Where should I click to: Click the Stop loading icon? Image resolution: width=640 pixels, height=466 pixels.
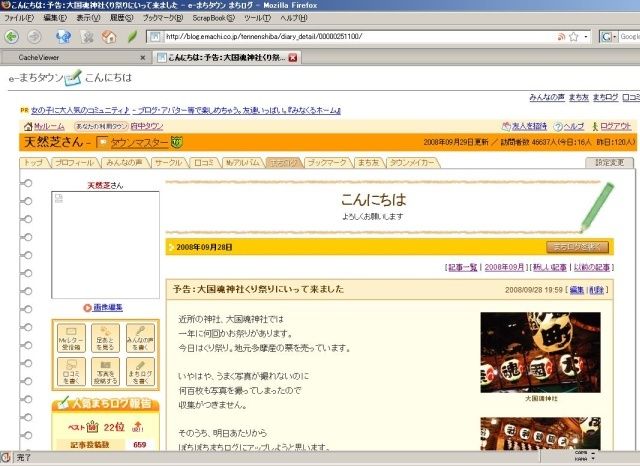[87, 37]
